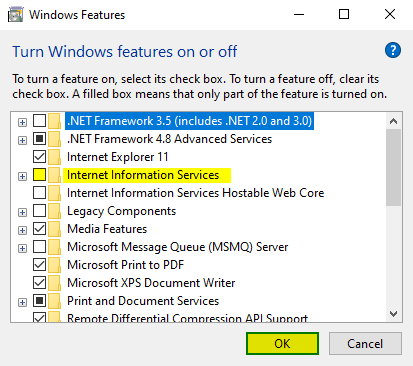Click the features list vertical scrollbar thumb

tap(393, 168)
